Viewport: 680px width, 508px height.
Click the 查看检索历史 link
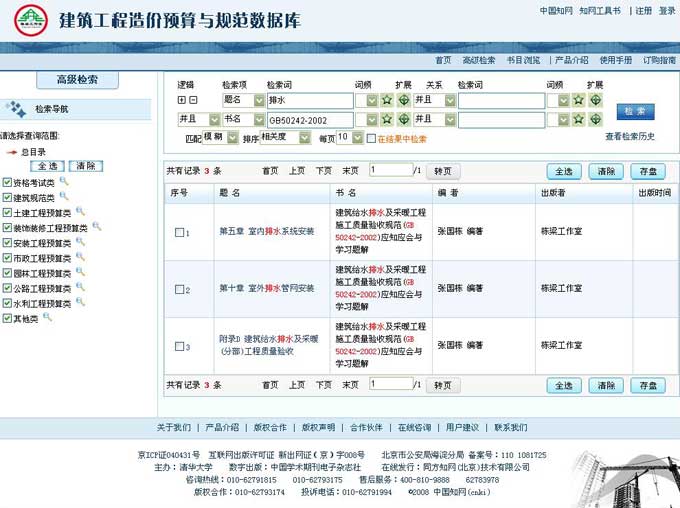[630, 136]
